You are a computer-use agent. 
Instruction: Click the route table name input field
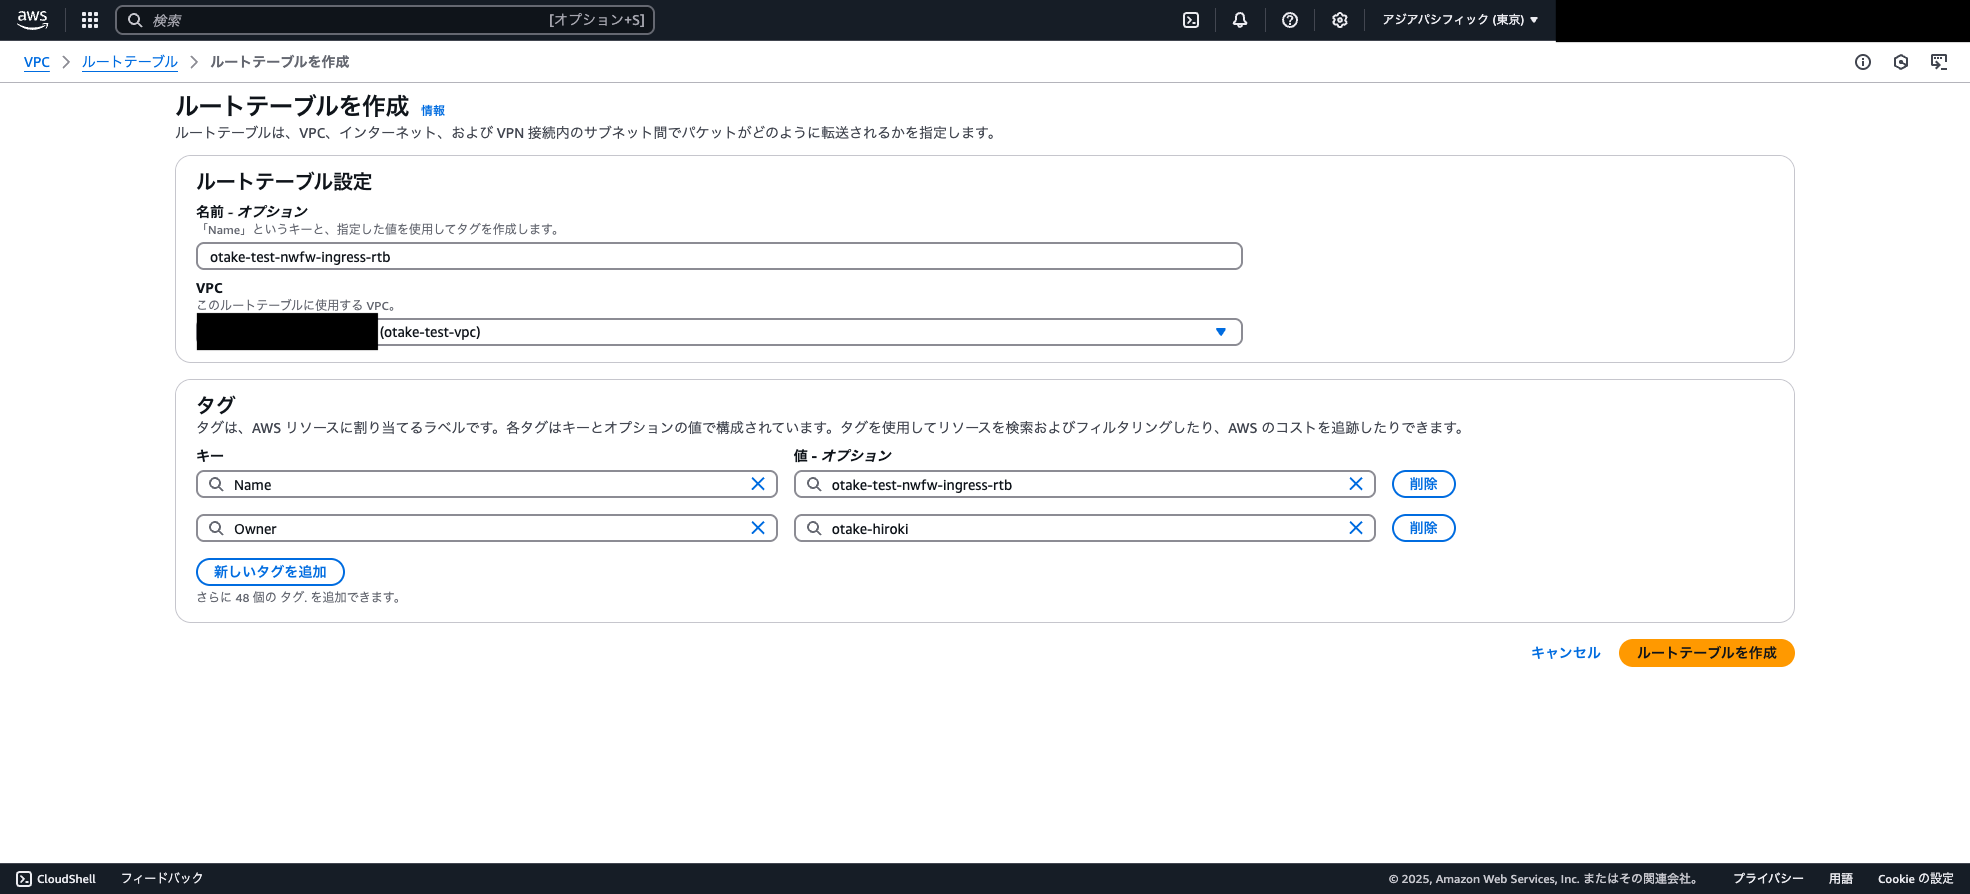pos(719,256)
